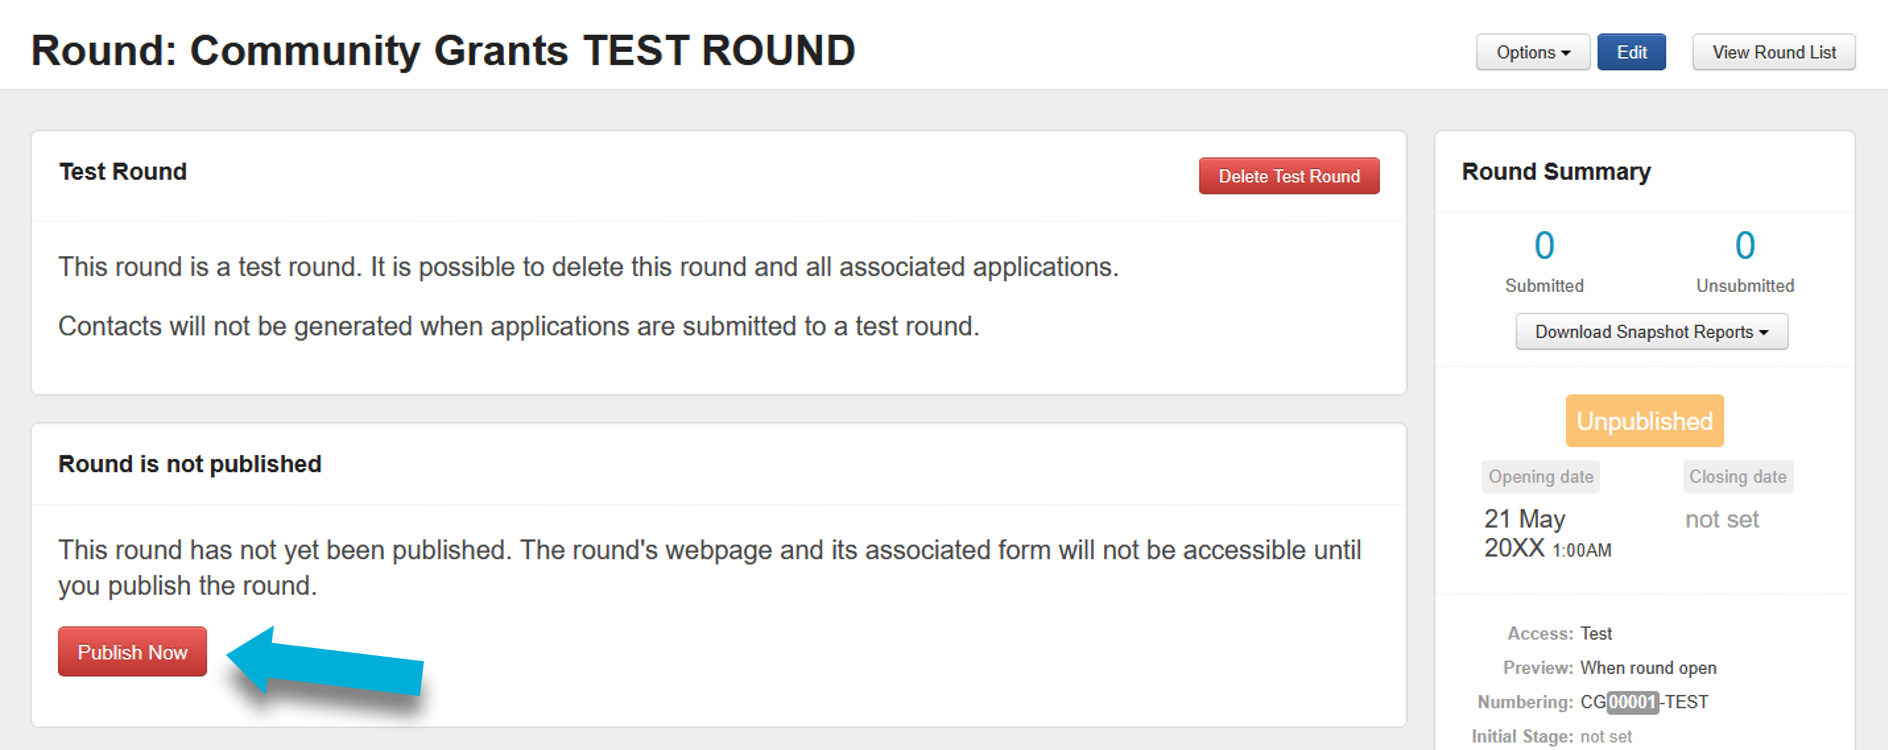Viewport: 1888px width, 750px height.
Task: Open the View Round List page
Action: coord(1773,52)
